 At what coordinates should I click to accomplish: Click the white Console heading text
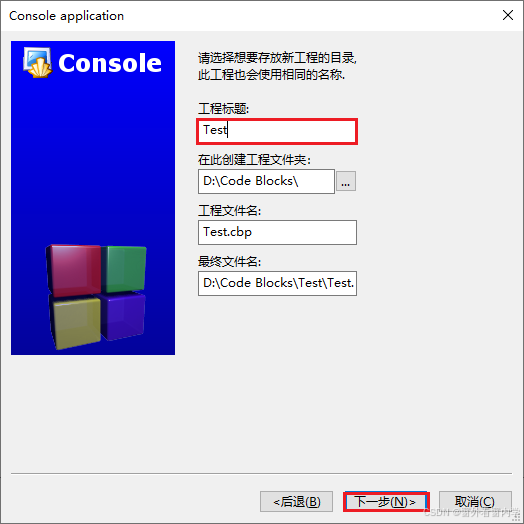[x=110, y=63]
